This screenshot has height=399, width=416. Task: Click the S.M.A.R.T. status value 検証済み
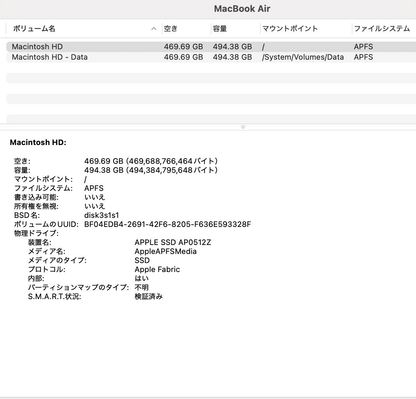(148, 296)
